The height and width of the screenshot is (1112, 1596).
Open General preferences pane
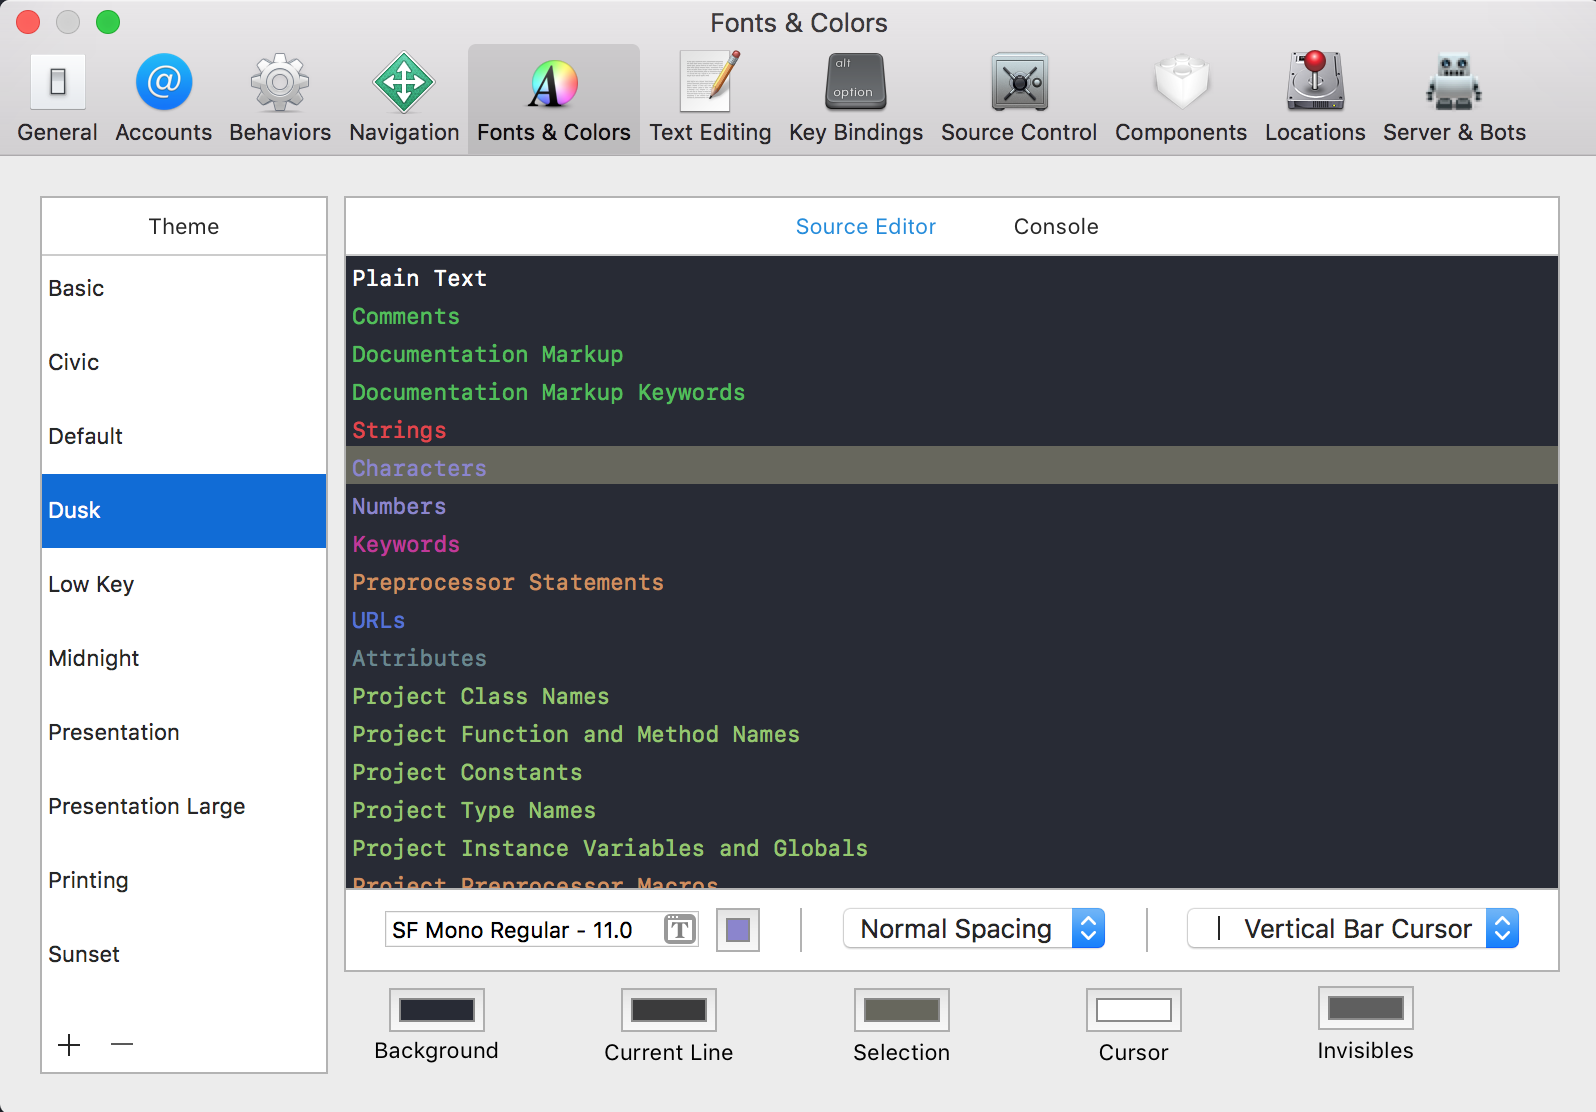57,99
